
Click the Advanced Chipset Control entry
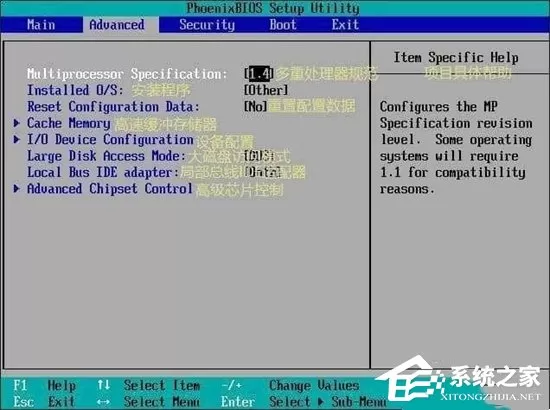pyautogui.click(x=110, y=189)
